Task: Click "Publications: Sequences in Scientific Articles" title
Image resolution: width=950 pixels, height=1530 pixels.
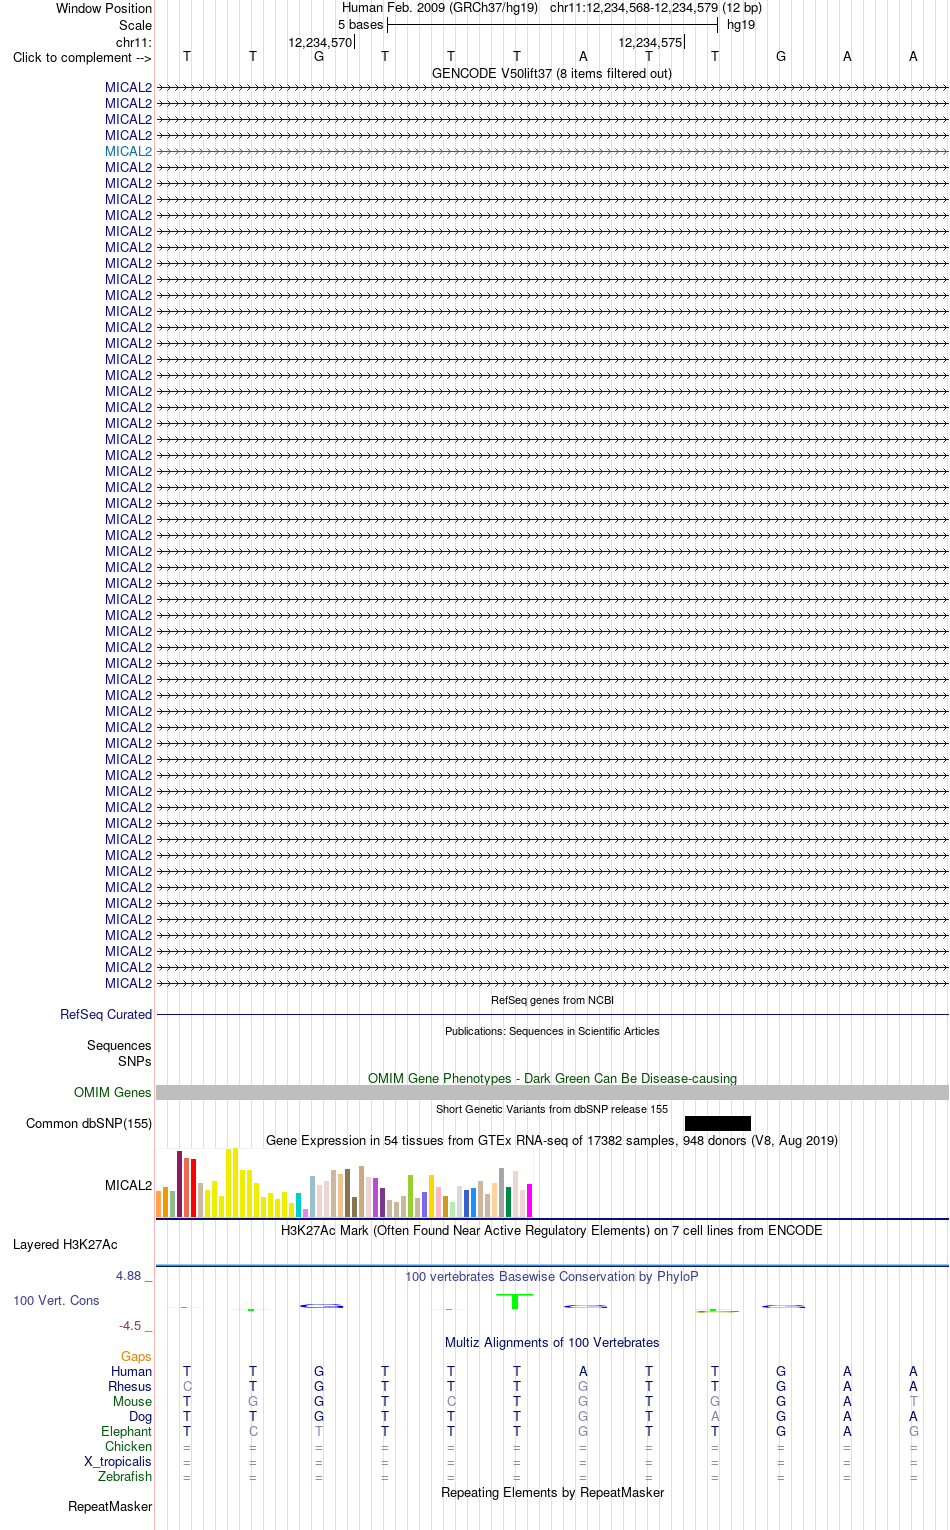Action: point(552,1031)
